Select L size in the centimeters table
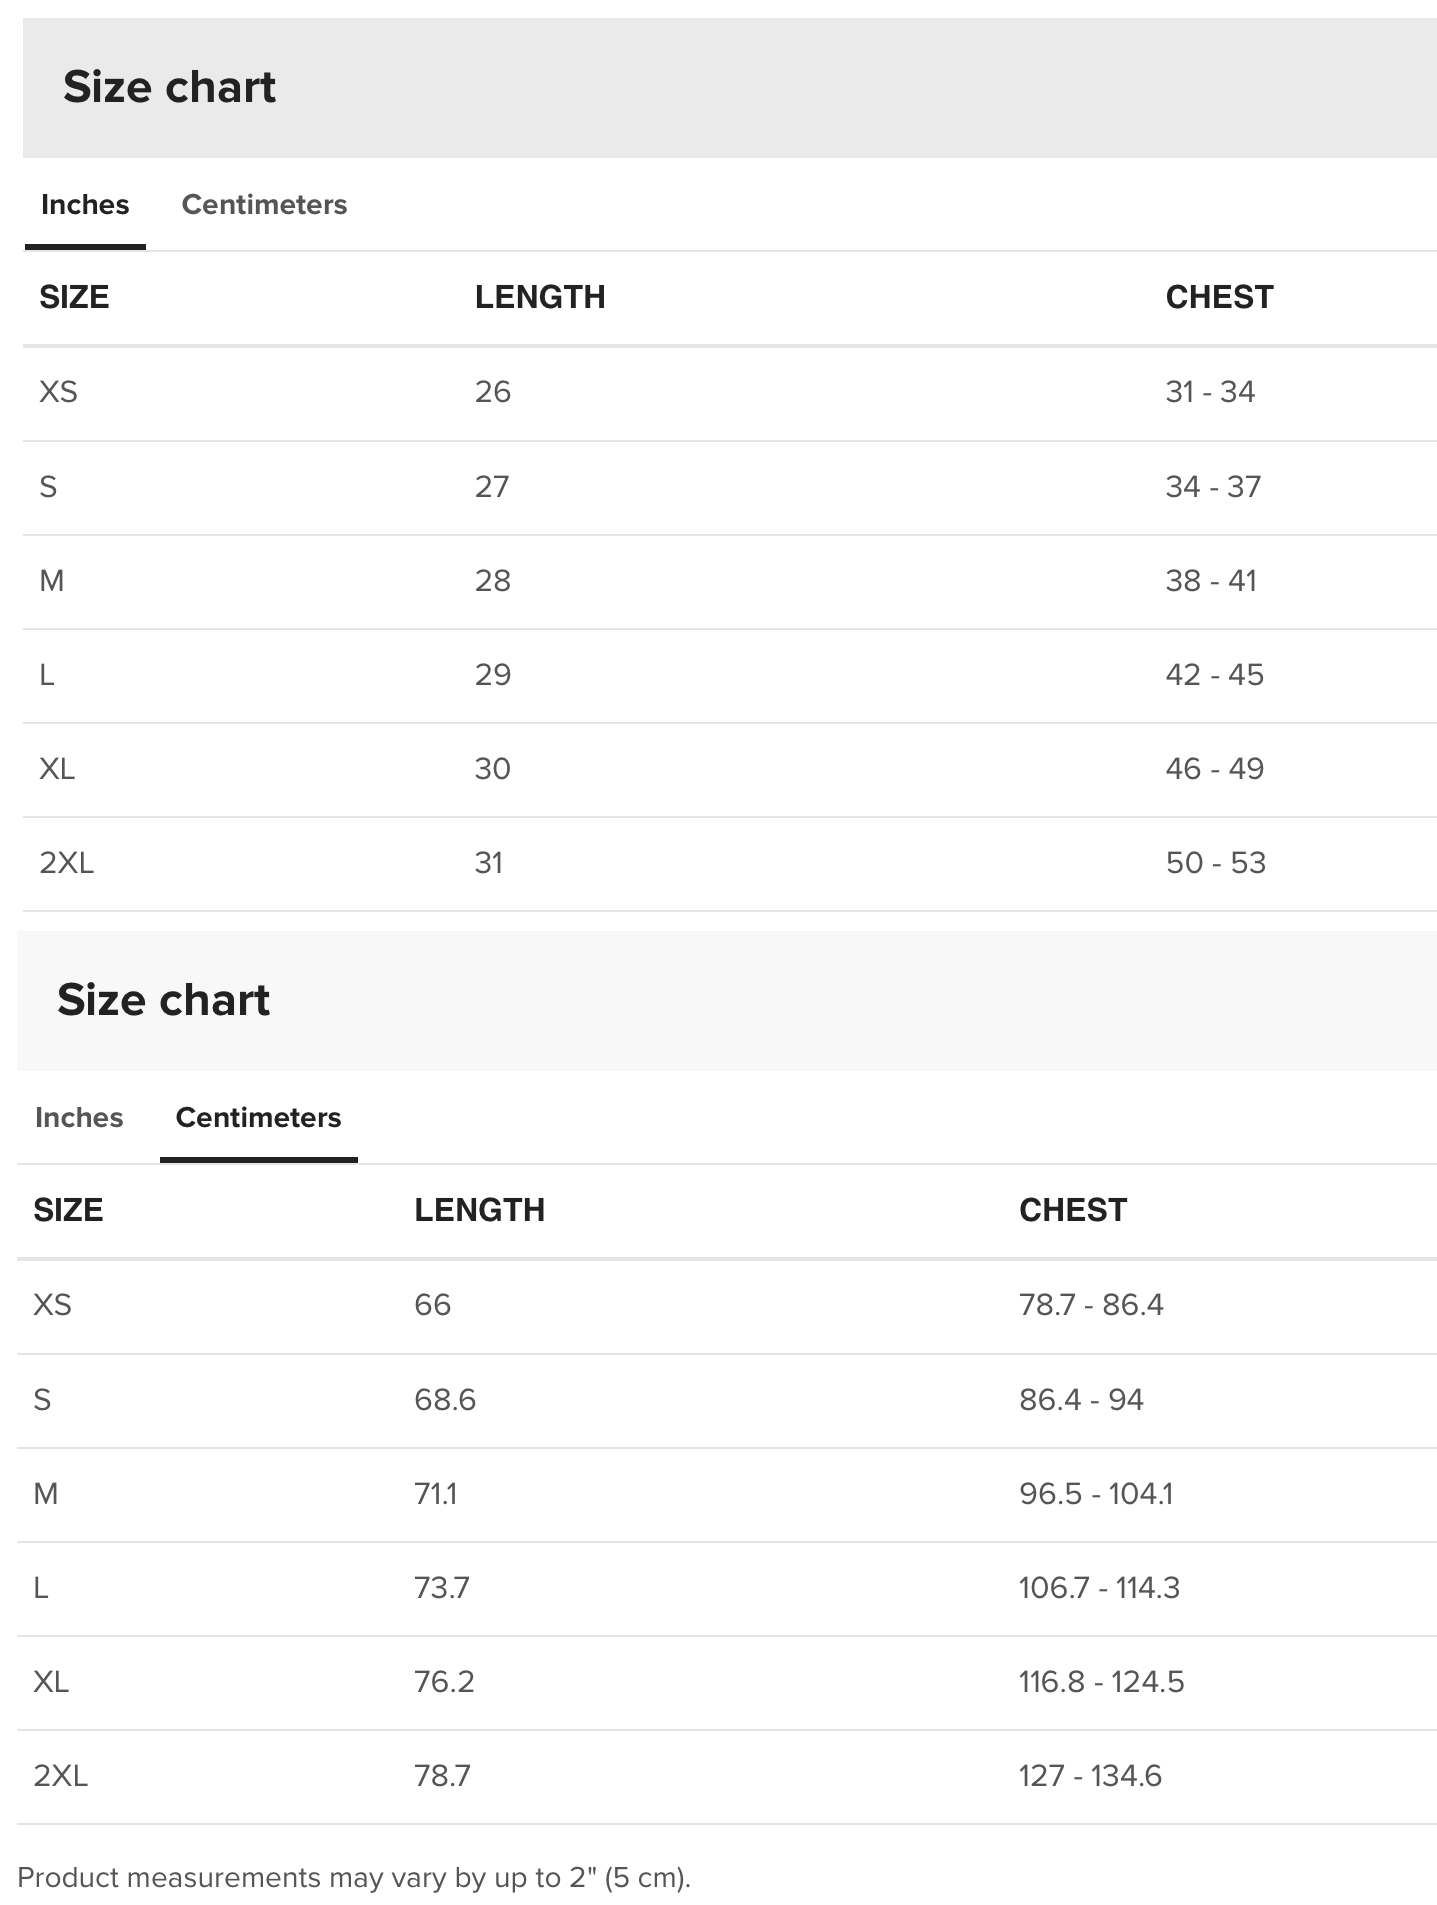1437x1905 pixels. coord(41,1588)
